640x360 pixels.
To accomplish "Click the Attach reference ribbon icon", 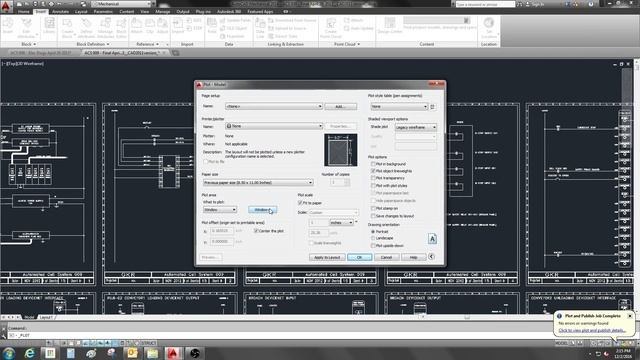I will [136, 25].
